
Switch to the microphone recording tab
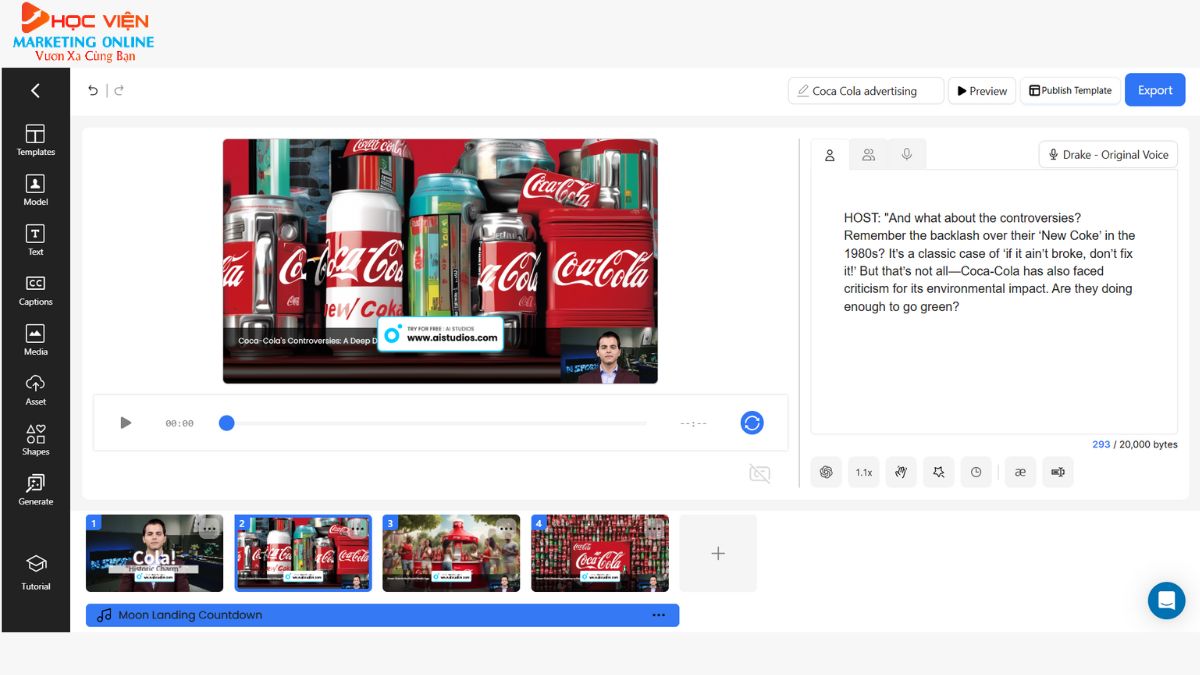click(x=906, y=155)
